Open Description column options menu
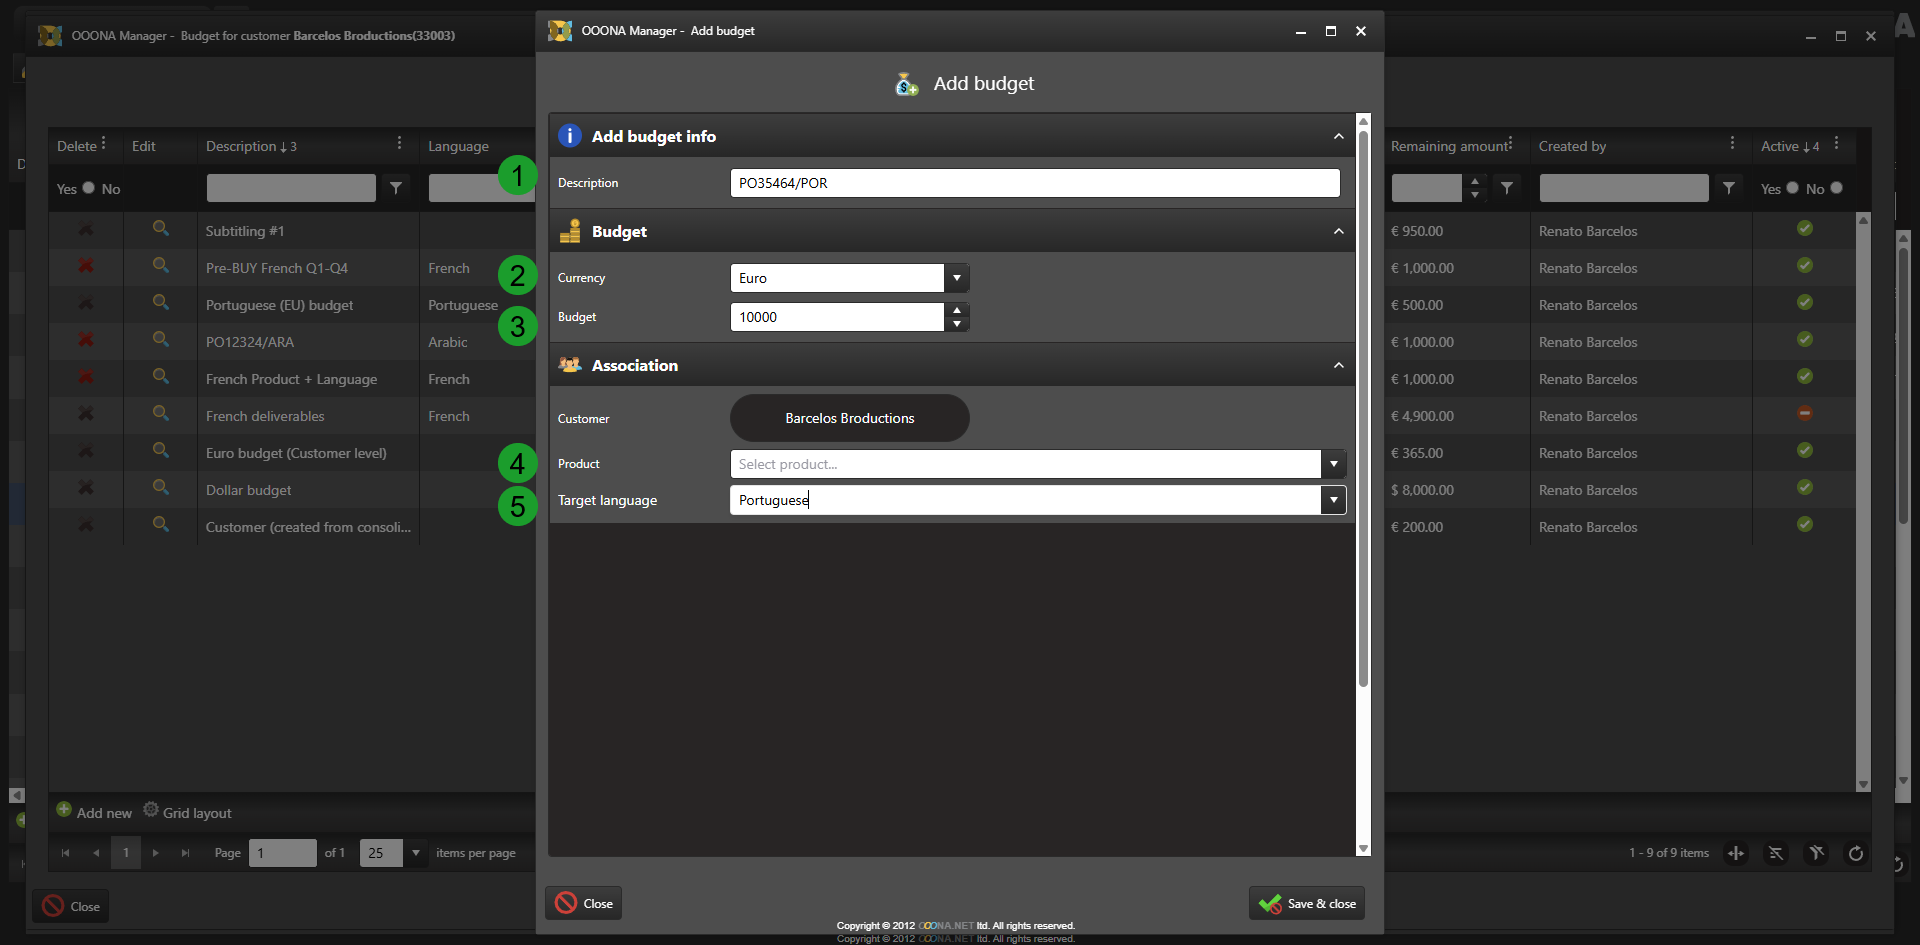 click(x=399, y=144)
